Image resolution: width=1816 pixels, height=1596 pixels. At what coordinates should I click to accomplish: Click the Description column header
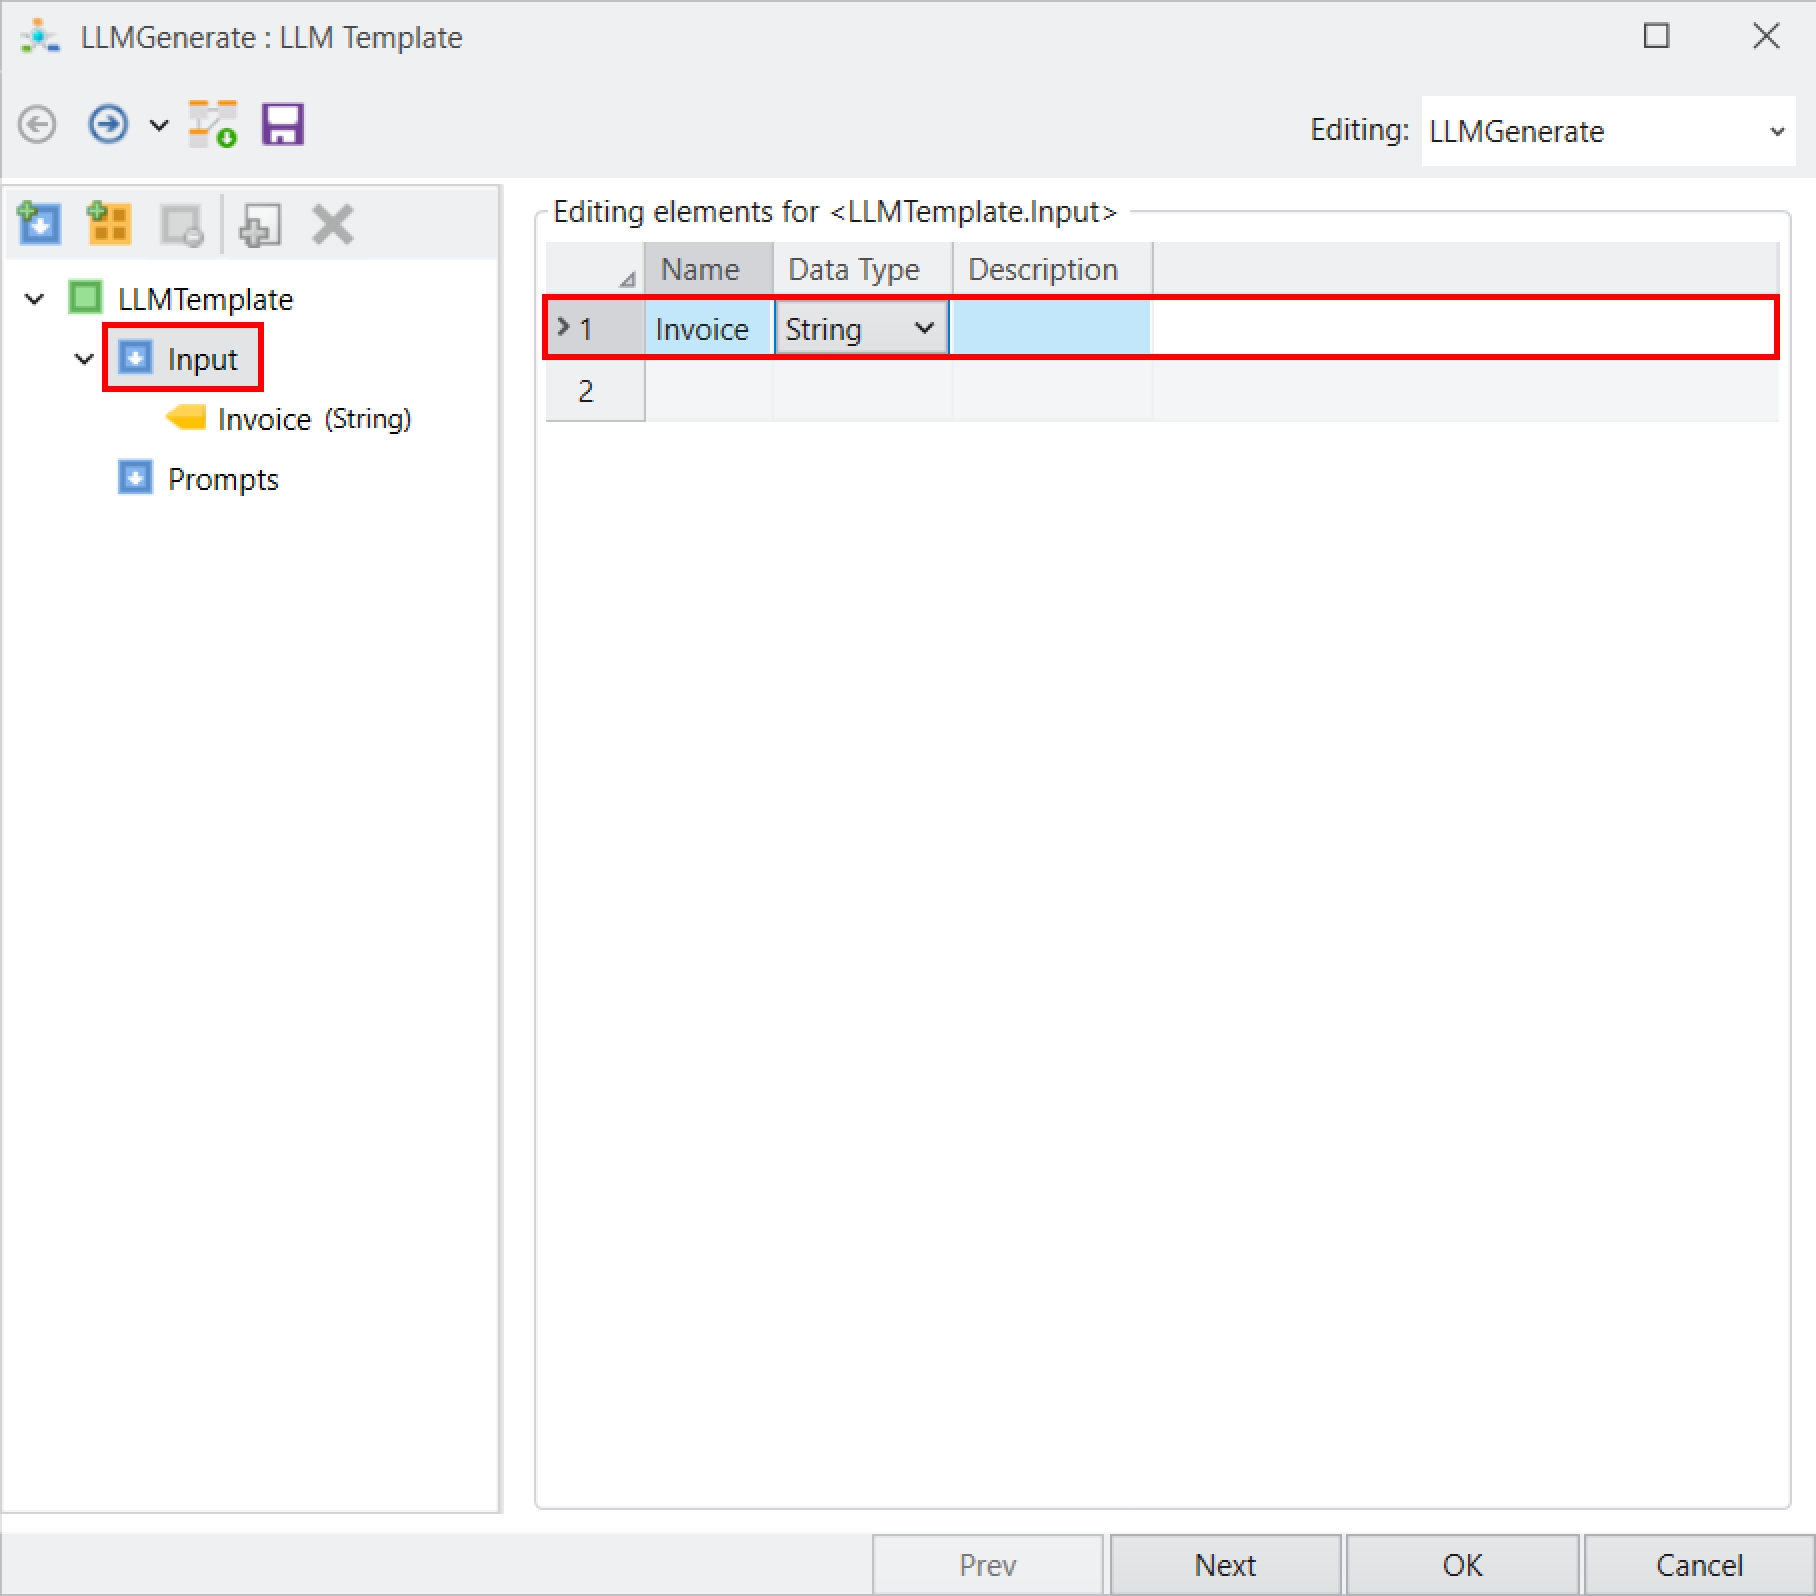point(1053,269)
